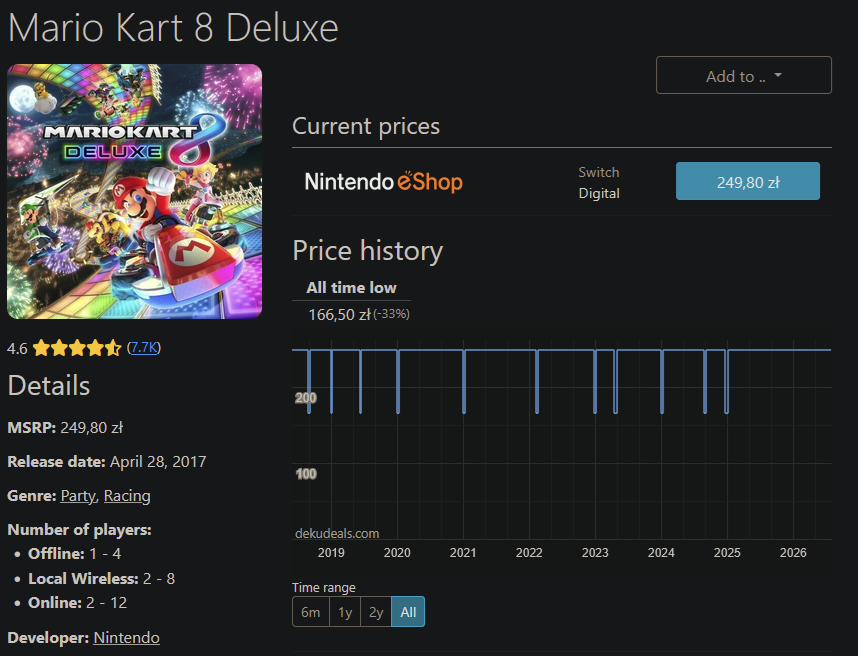The height and width of the screenshot is (656, 858).
Task: Open the Nintendo developer link
Action: point(126,638)
